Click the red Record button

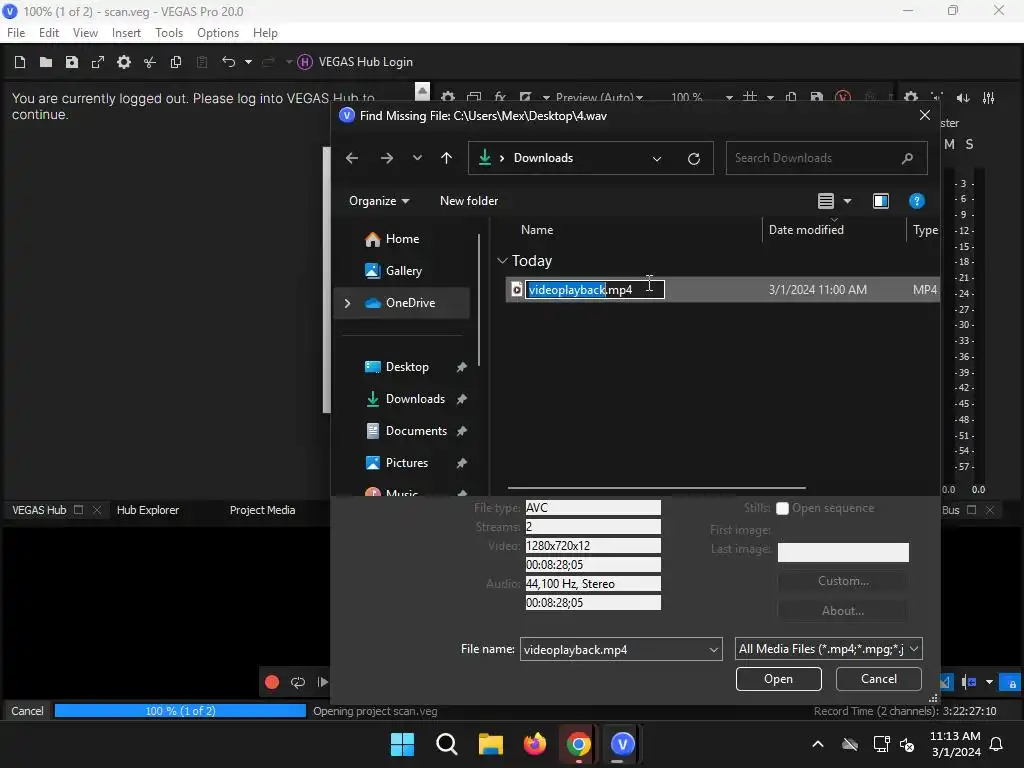(x=272, y=682)
